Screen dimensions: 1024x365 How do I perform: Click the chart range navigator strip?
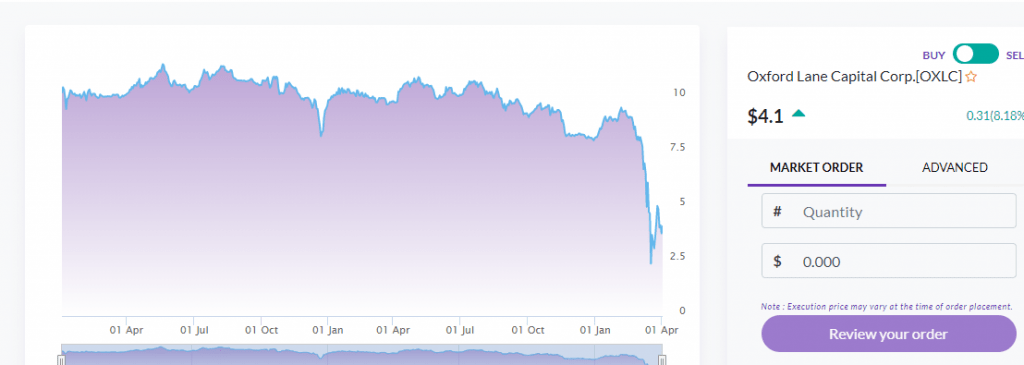[x=361, y=355]
